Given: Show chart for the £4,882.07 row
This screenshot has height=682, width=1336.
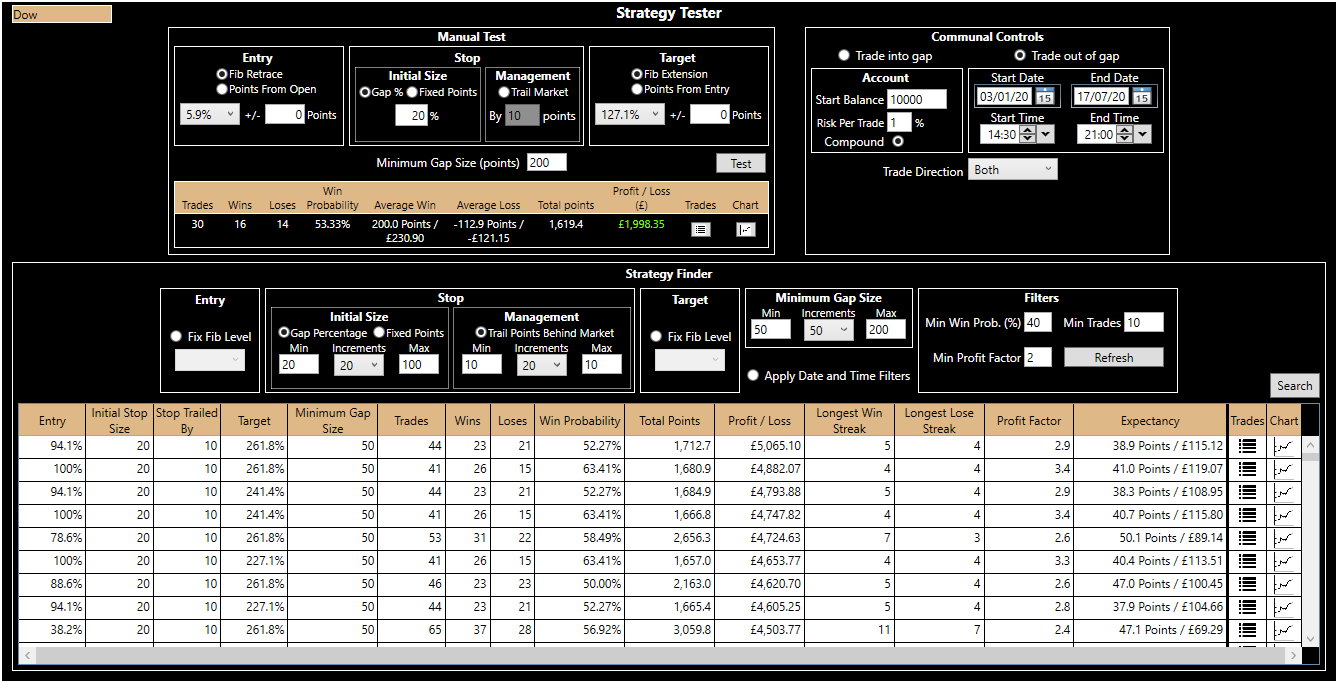Looking at the screenshot, I should point(1284,469).
